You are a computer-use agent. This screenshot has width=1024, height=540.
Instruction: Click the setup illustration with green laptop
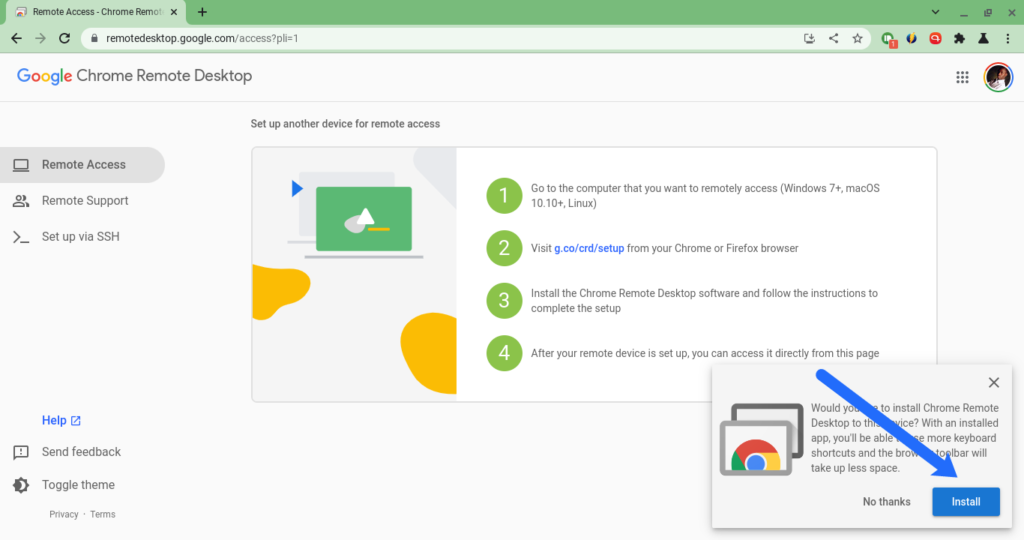[x=355, y=272]
